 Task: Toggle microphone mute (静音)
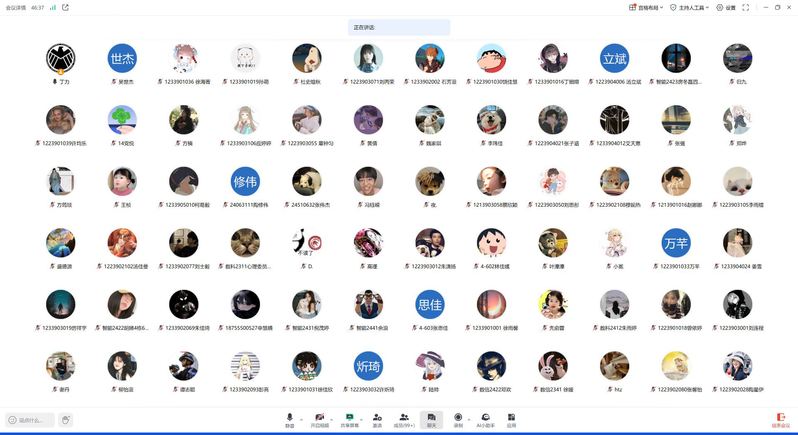(x=289, y=419)
